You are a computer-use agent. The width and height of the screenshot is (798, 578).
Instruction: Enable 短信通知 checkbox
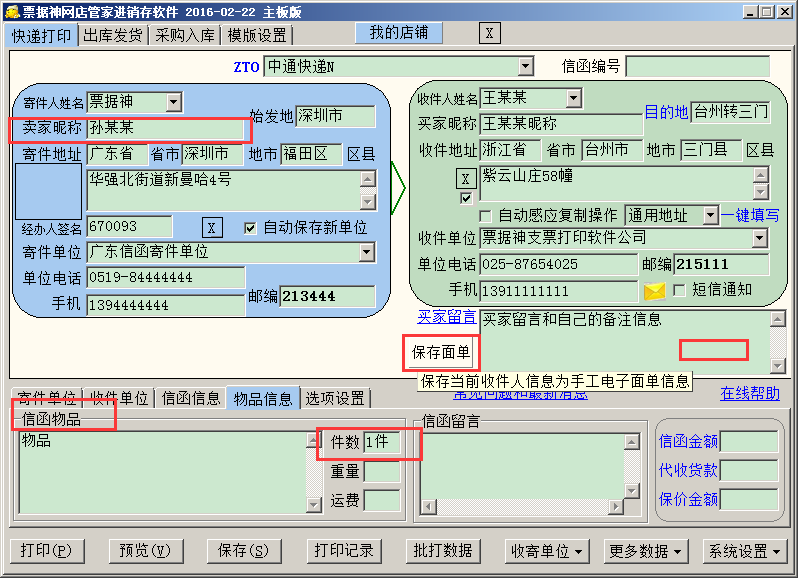679,290
